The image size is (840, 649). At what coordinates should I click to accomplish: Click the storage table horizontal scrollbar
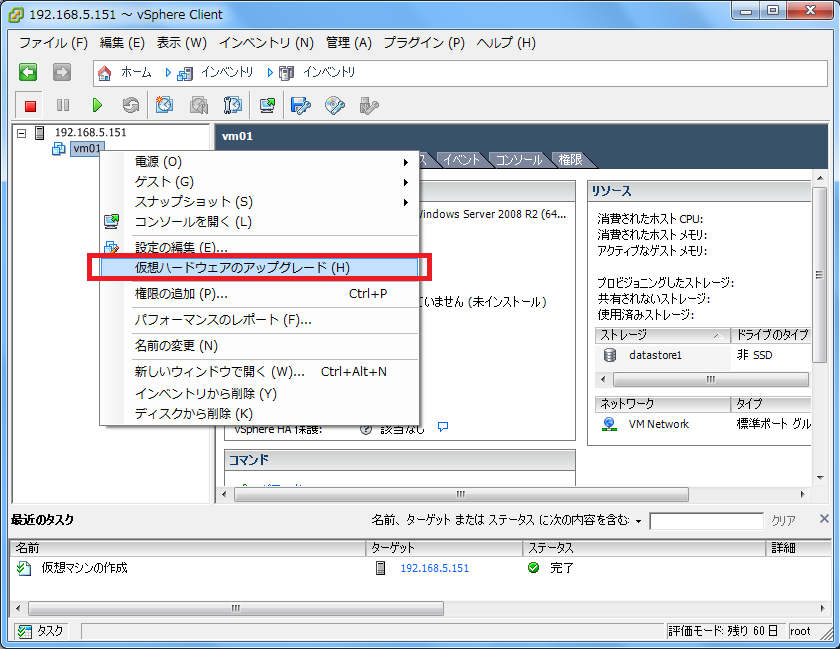tap(711, 379)
